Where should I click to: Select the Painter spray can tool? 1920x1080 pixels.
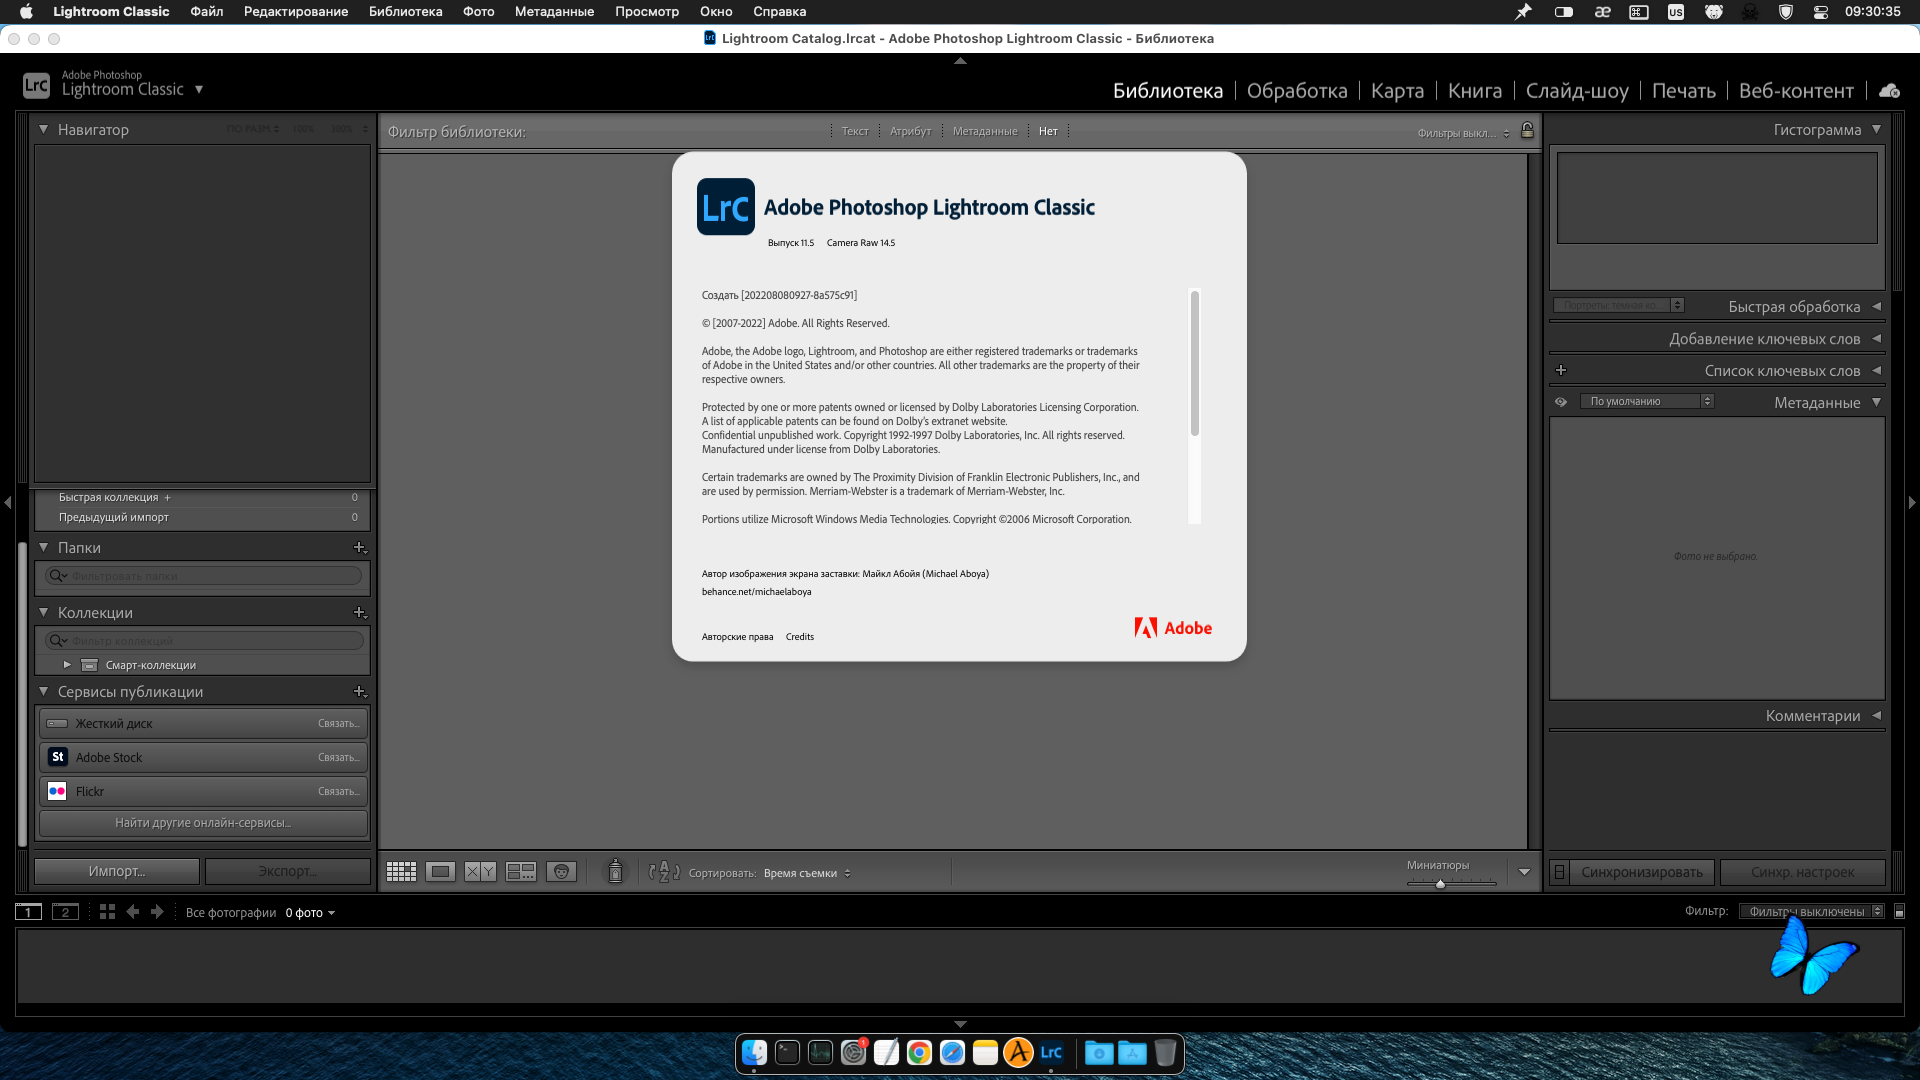(616, 872)
